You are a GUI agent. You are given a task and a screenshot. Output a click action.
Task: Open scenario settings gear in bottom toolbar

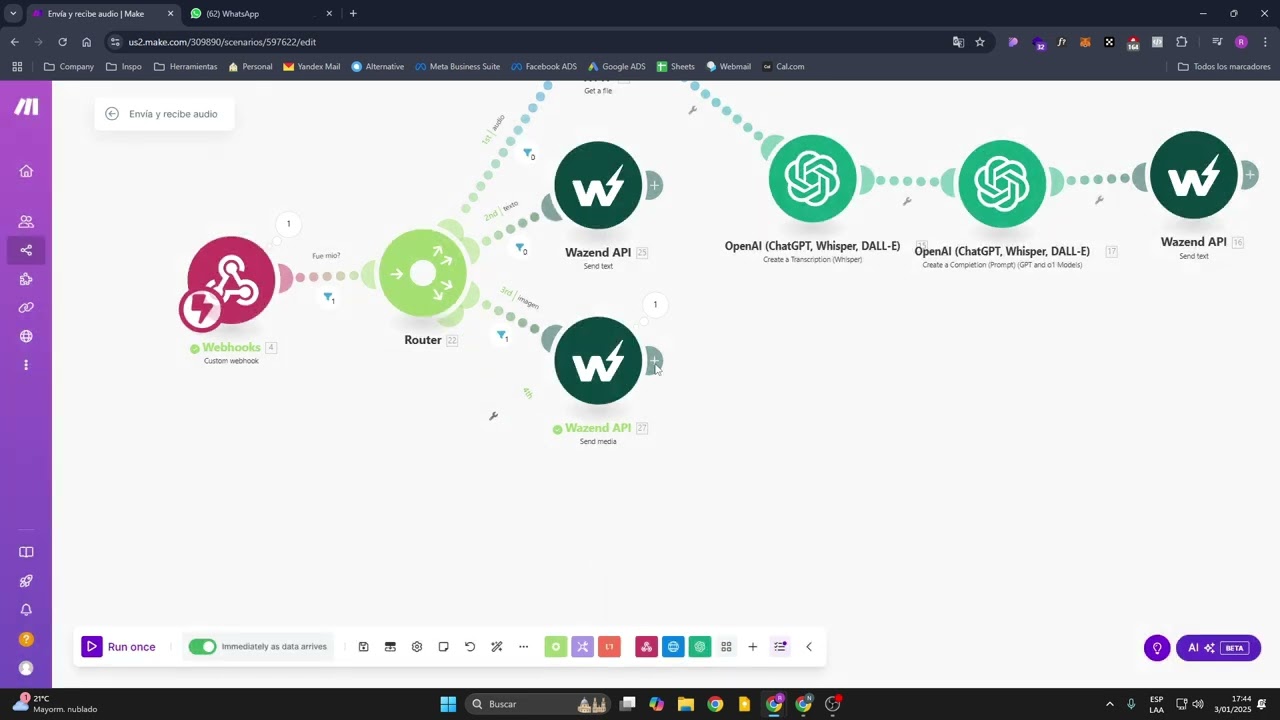coord(417,647)
